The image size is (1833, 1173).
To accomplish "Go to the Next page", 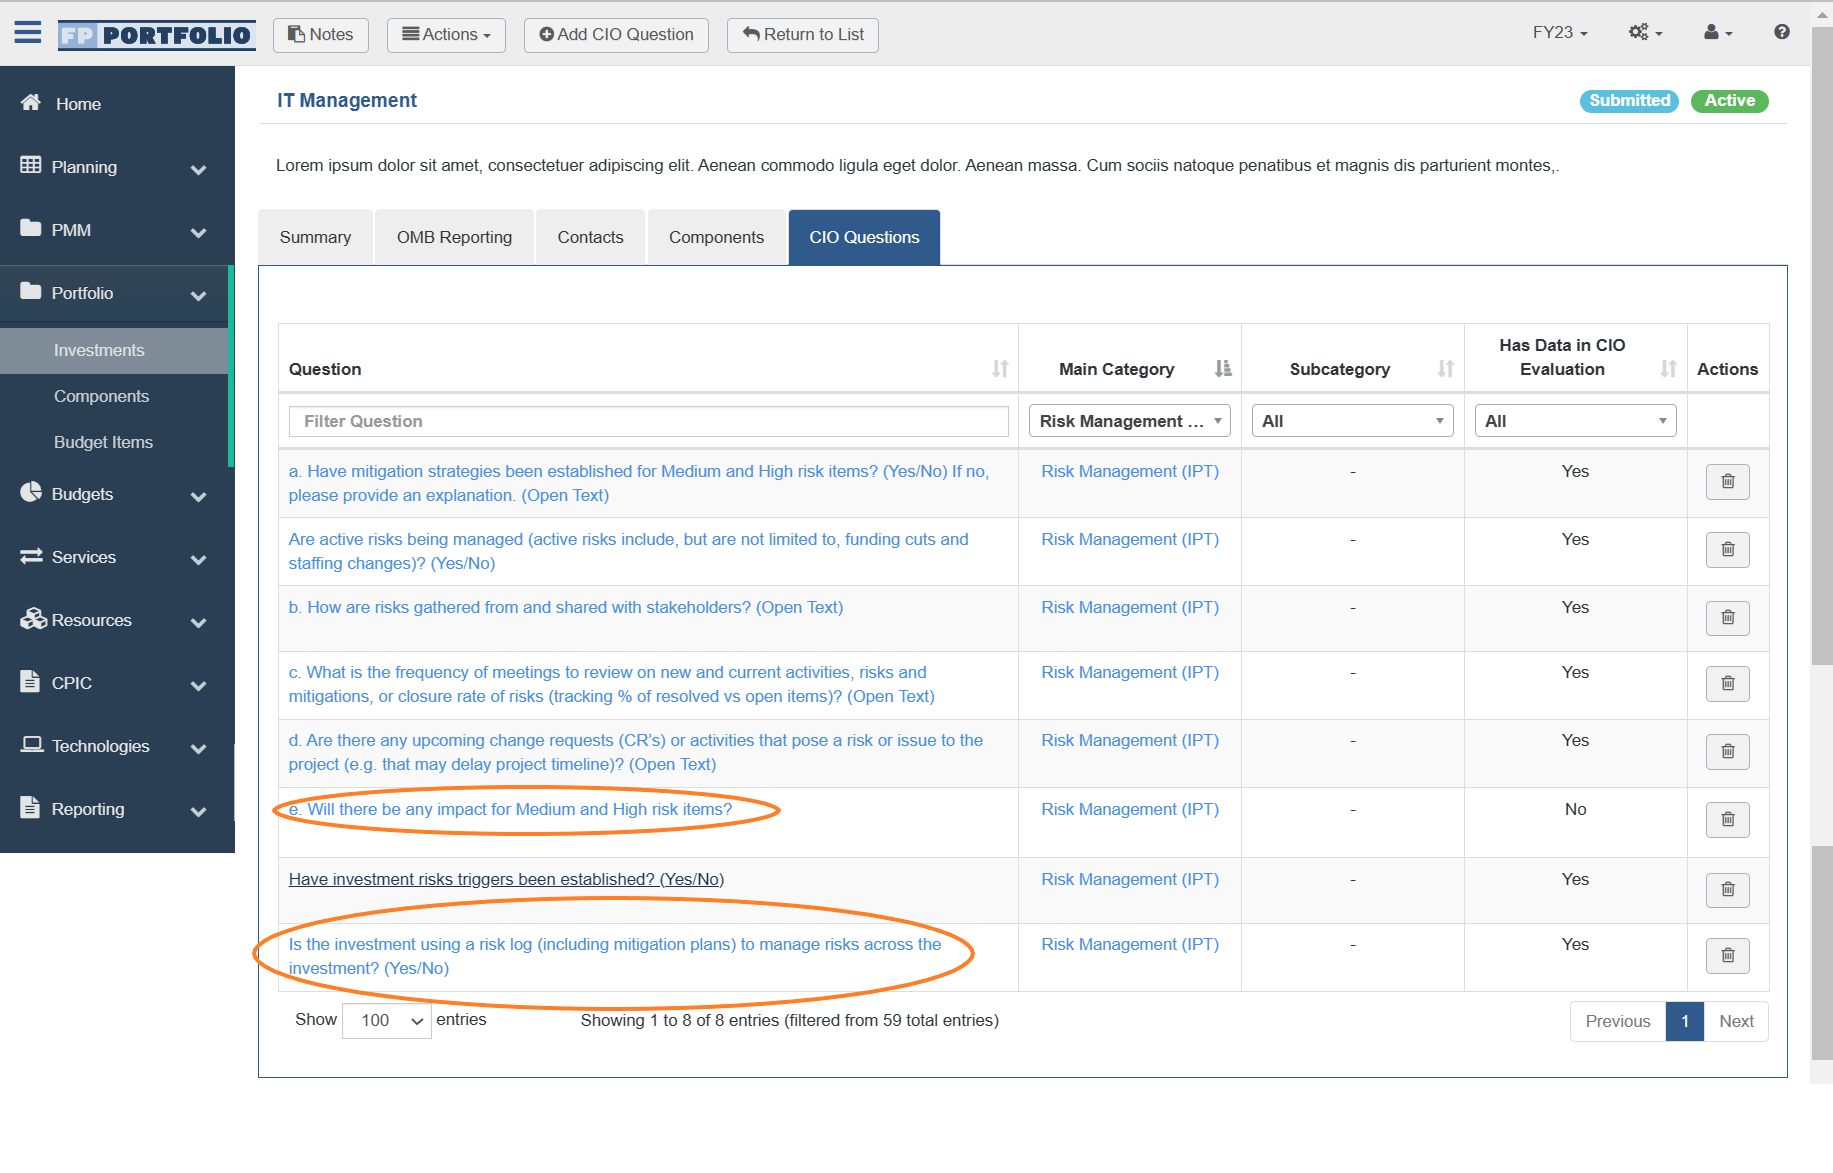I will coord(1736,1021).
